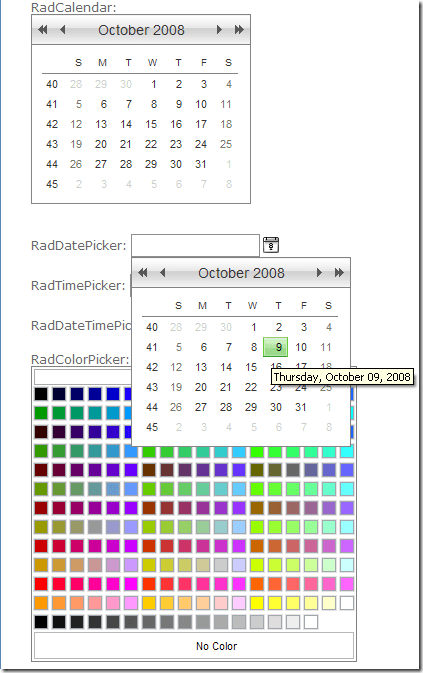Screen dimensions: 423x673
Task: Click October 2008 title in date picker popup
Action: 241,273
